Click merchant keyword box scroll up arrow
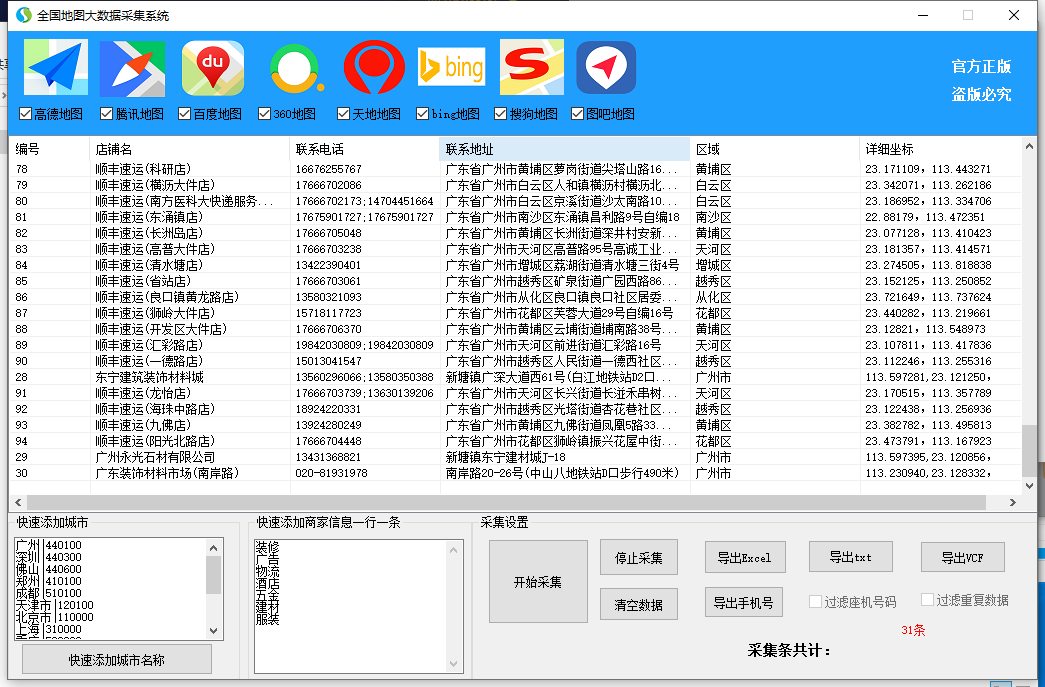 click(x=453, y=550)
